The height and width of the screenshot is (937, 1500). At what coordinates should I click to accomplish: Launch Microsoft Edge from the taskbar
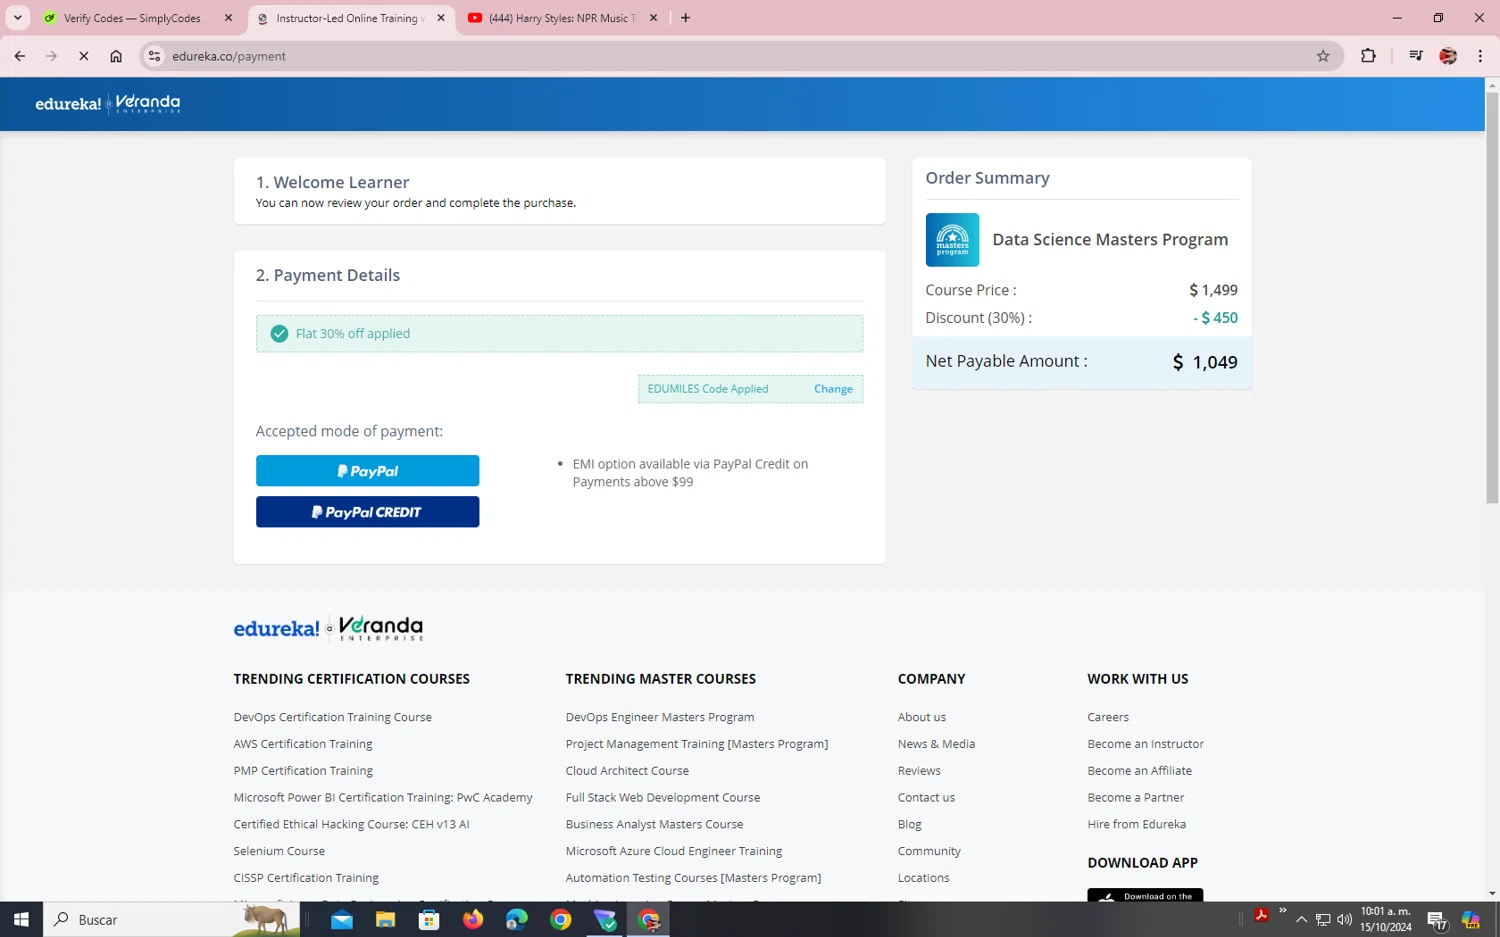coord(517,920)
